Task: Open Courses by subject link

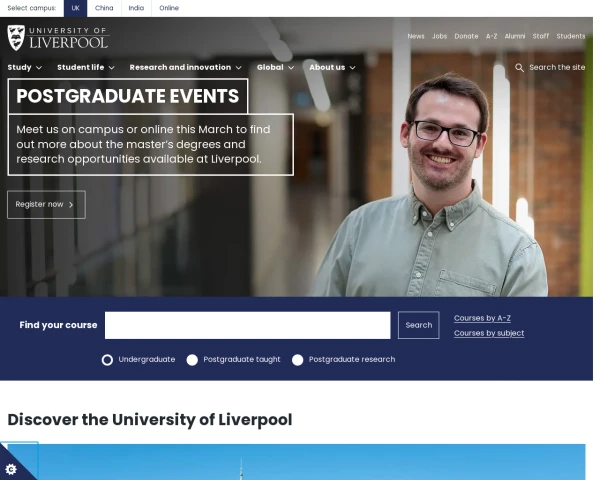Action: tap(489, 333)
